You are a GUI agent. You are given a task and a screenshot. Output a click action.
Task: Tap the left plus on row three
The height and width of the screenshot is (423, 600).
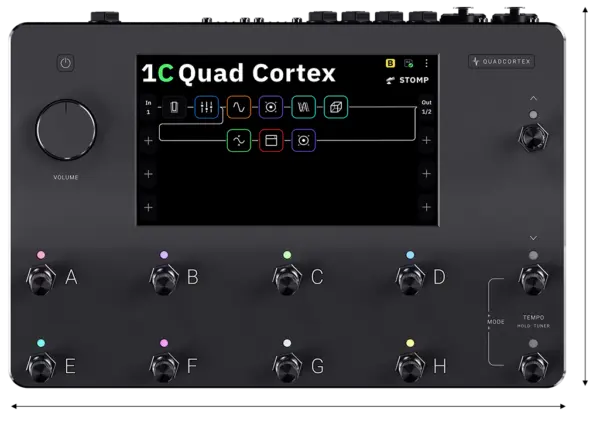[148, 174]
